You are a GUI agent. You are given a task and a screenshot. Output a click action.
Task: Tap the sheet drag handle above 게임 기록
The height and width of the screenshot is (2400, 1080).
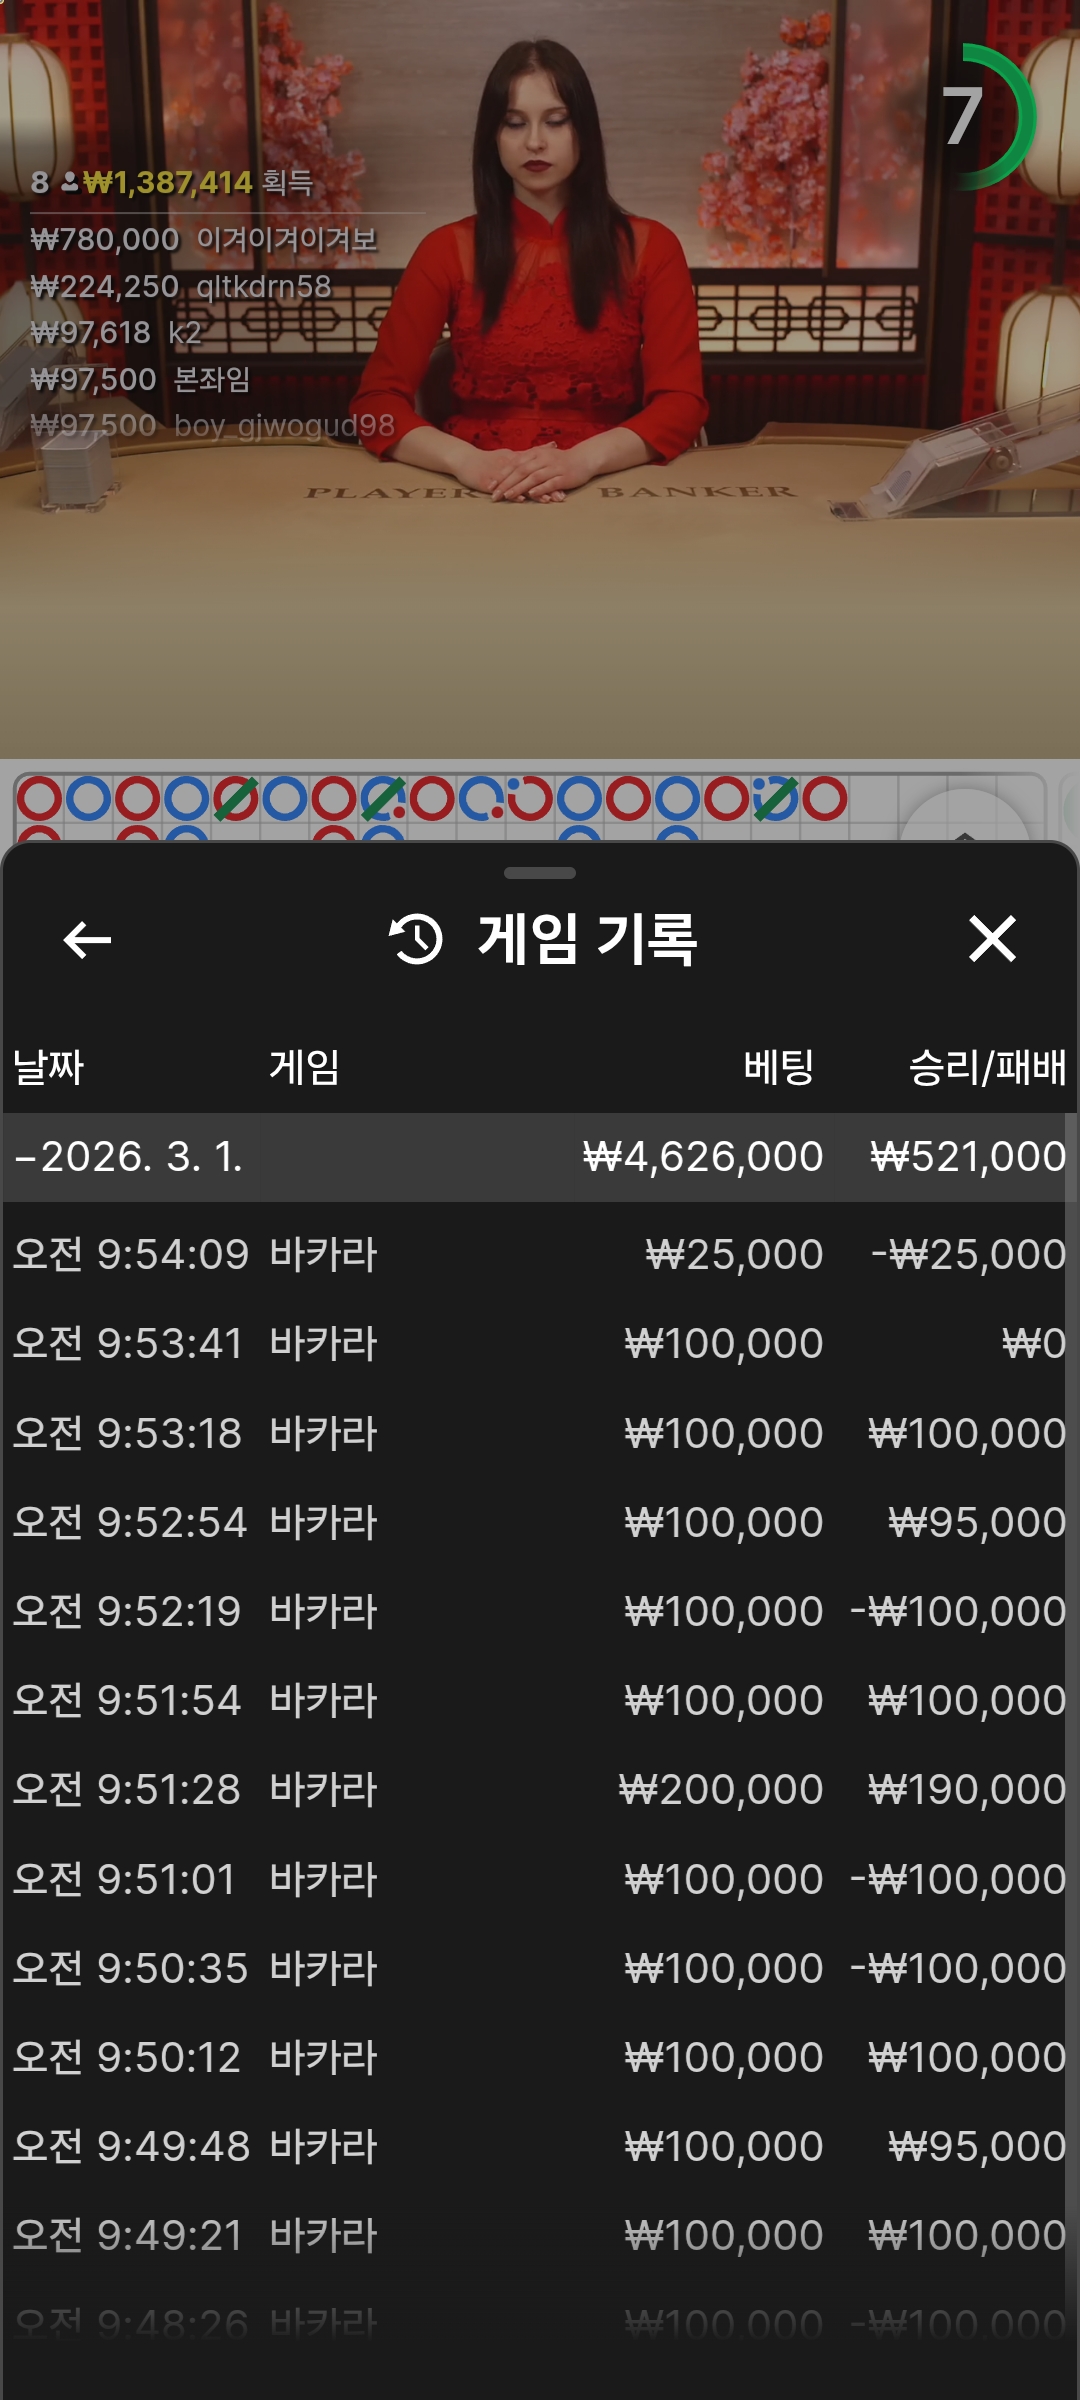coord(540,873)
